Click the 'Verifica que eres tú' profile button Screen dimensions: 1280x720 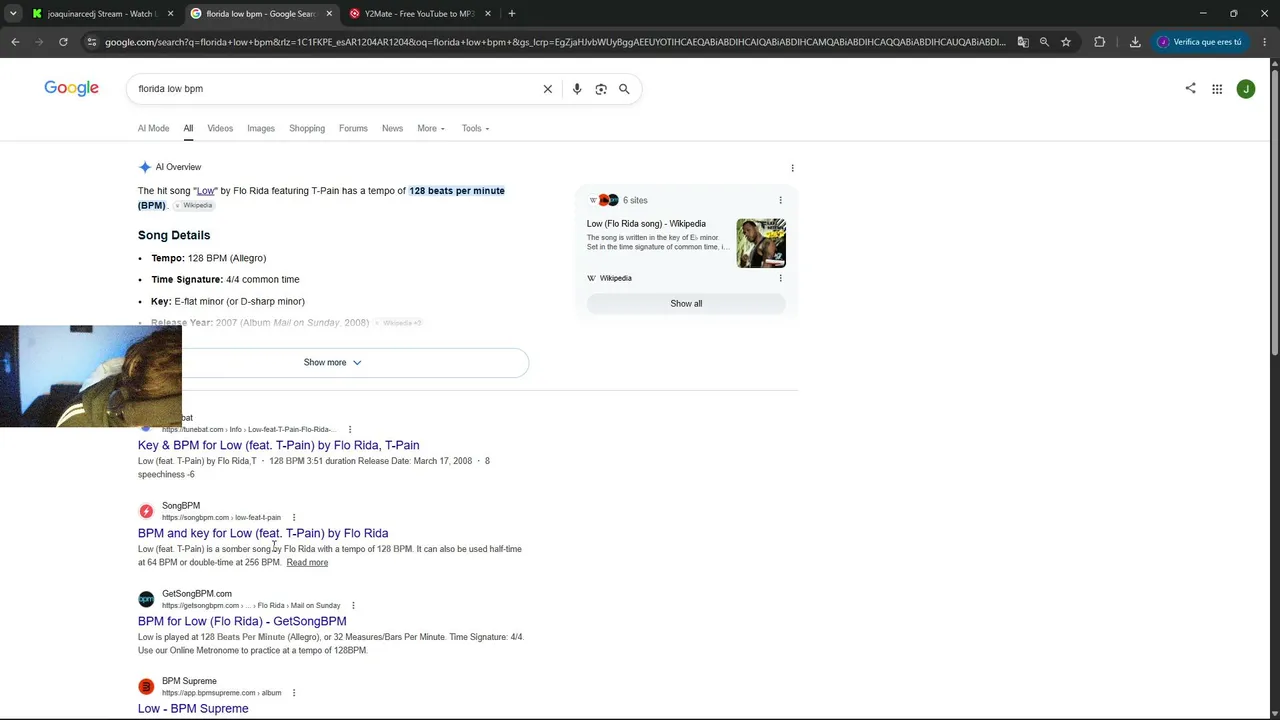(1200, 42)
